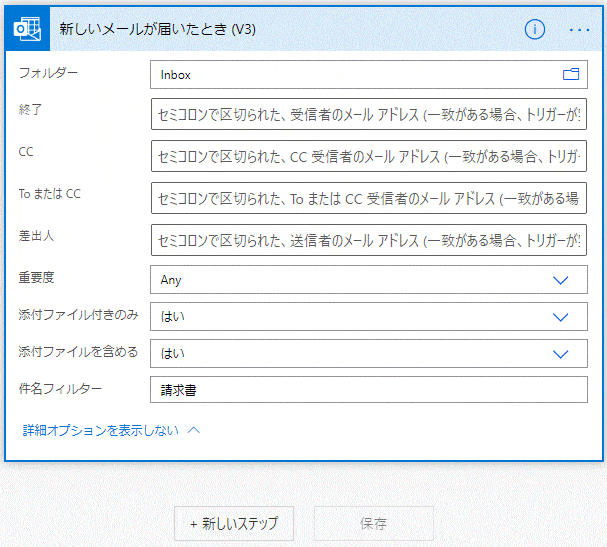
Task: Click the 件名フィルター field containing 請求書
Action: click(368, 390)
